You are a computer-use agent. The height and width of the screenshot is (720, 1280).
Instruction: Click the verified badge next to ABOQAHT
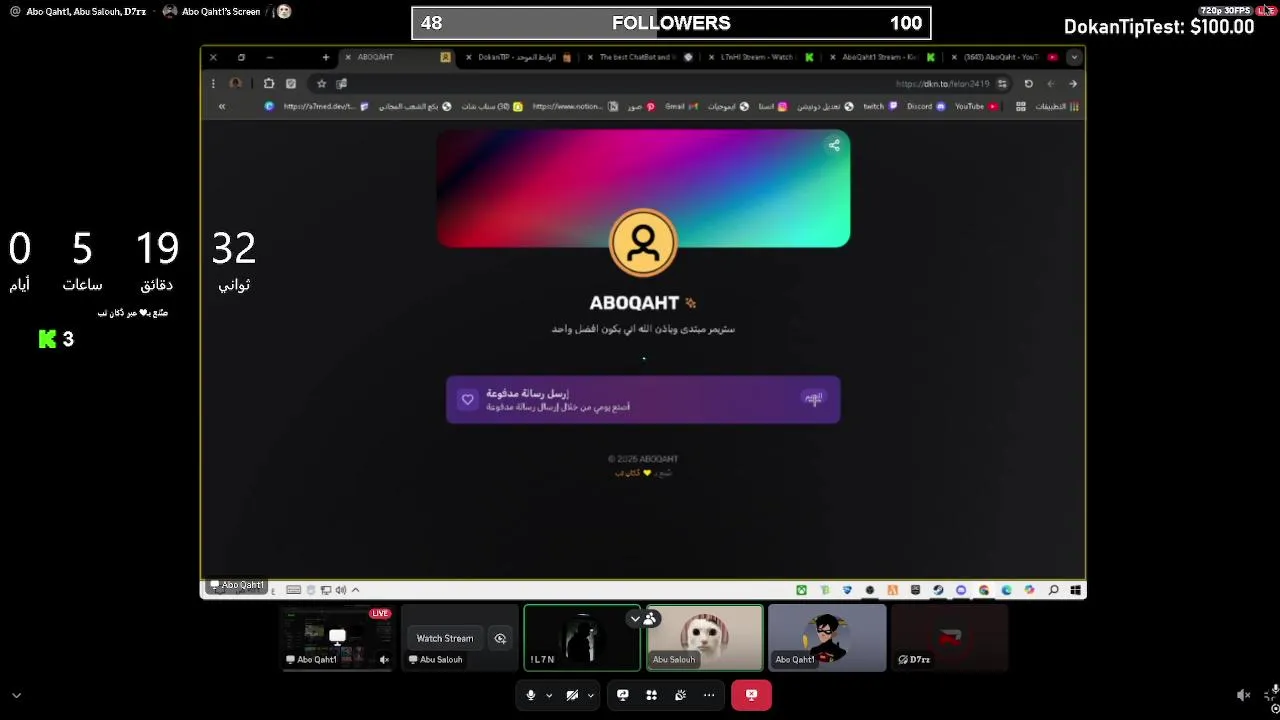click(690, 303)
